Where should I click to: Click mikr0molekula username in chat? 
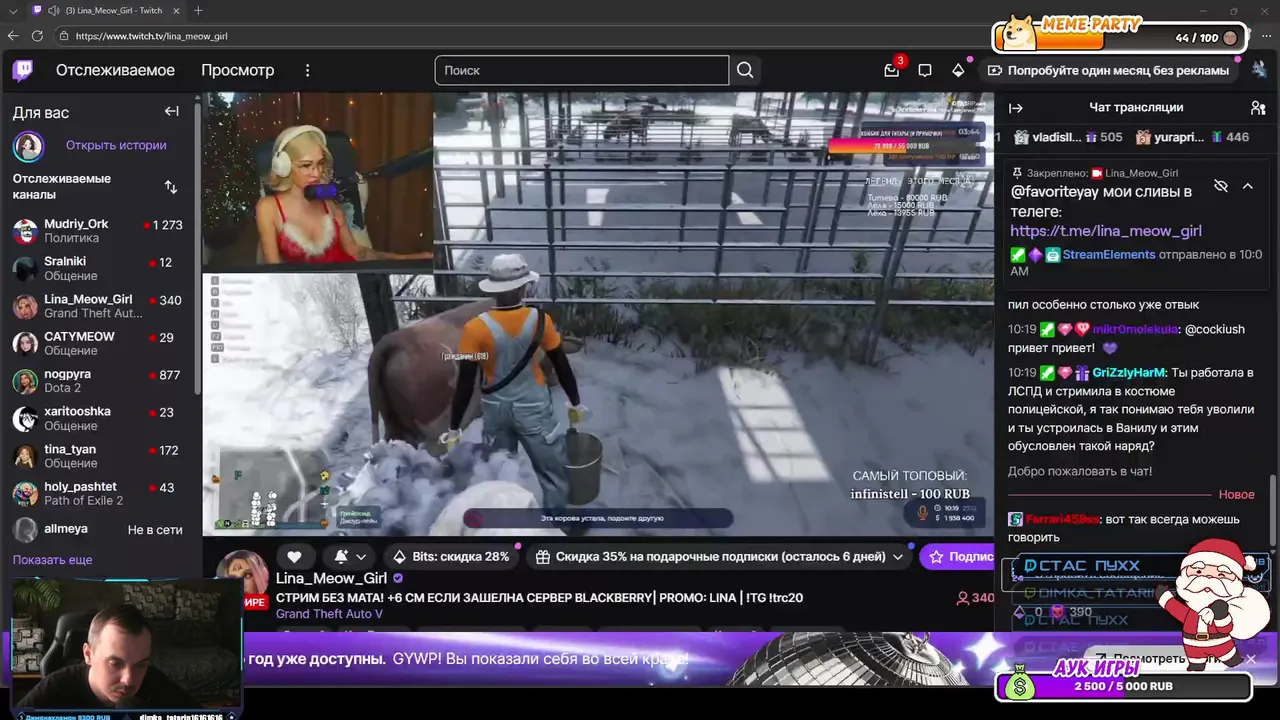click(x=1136, y=329)
